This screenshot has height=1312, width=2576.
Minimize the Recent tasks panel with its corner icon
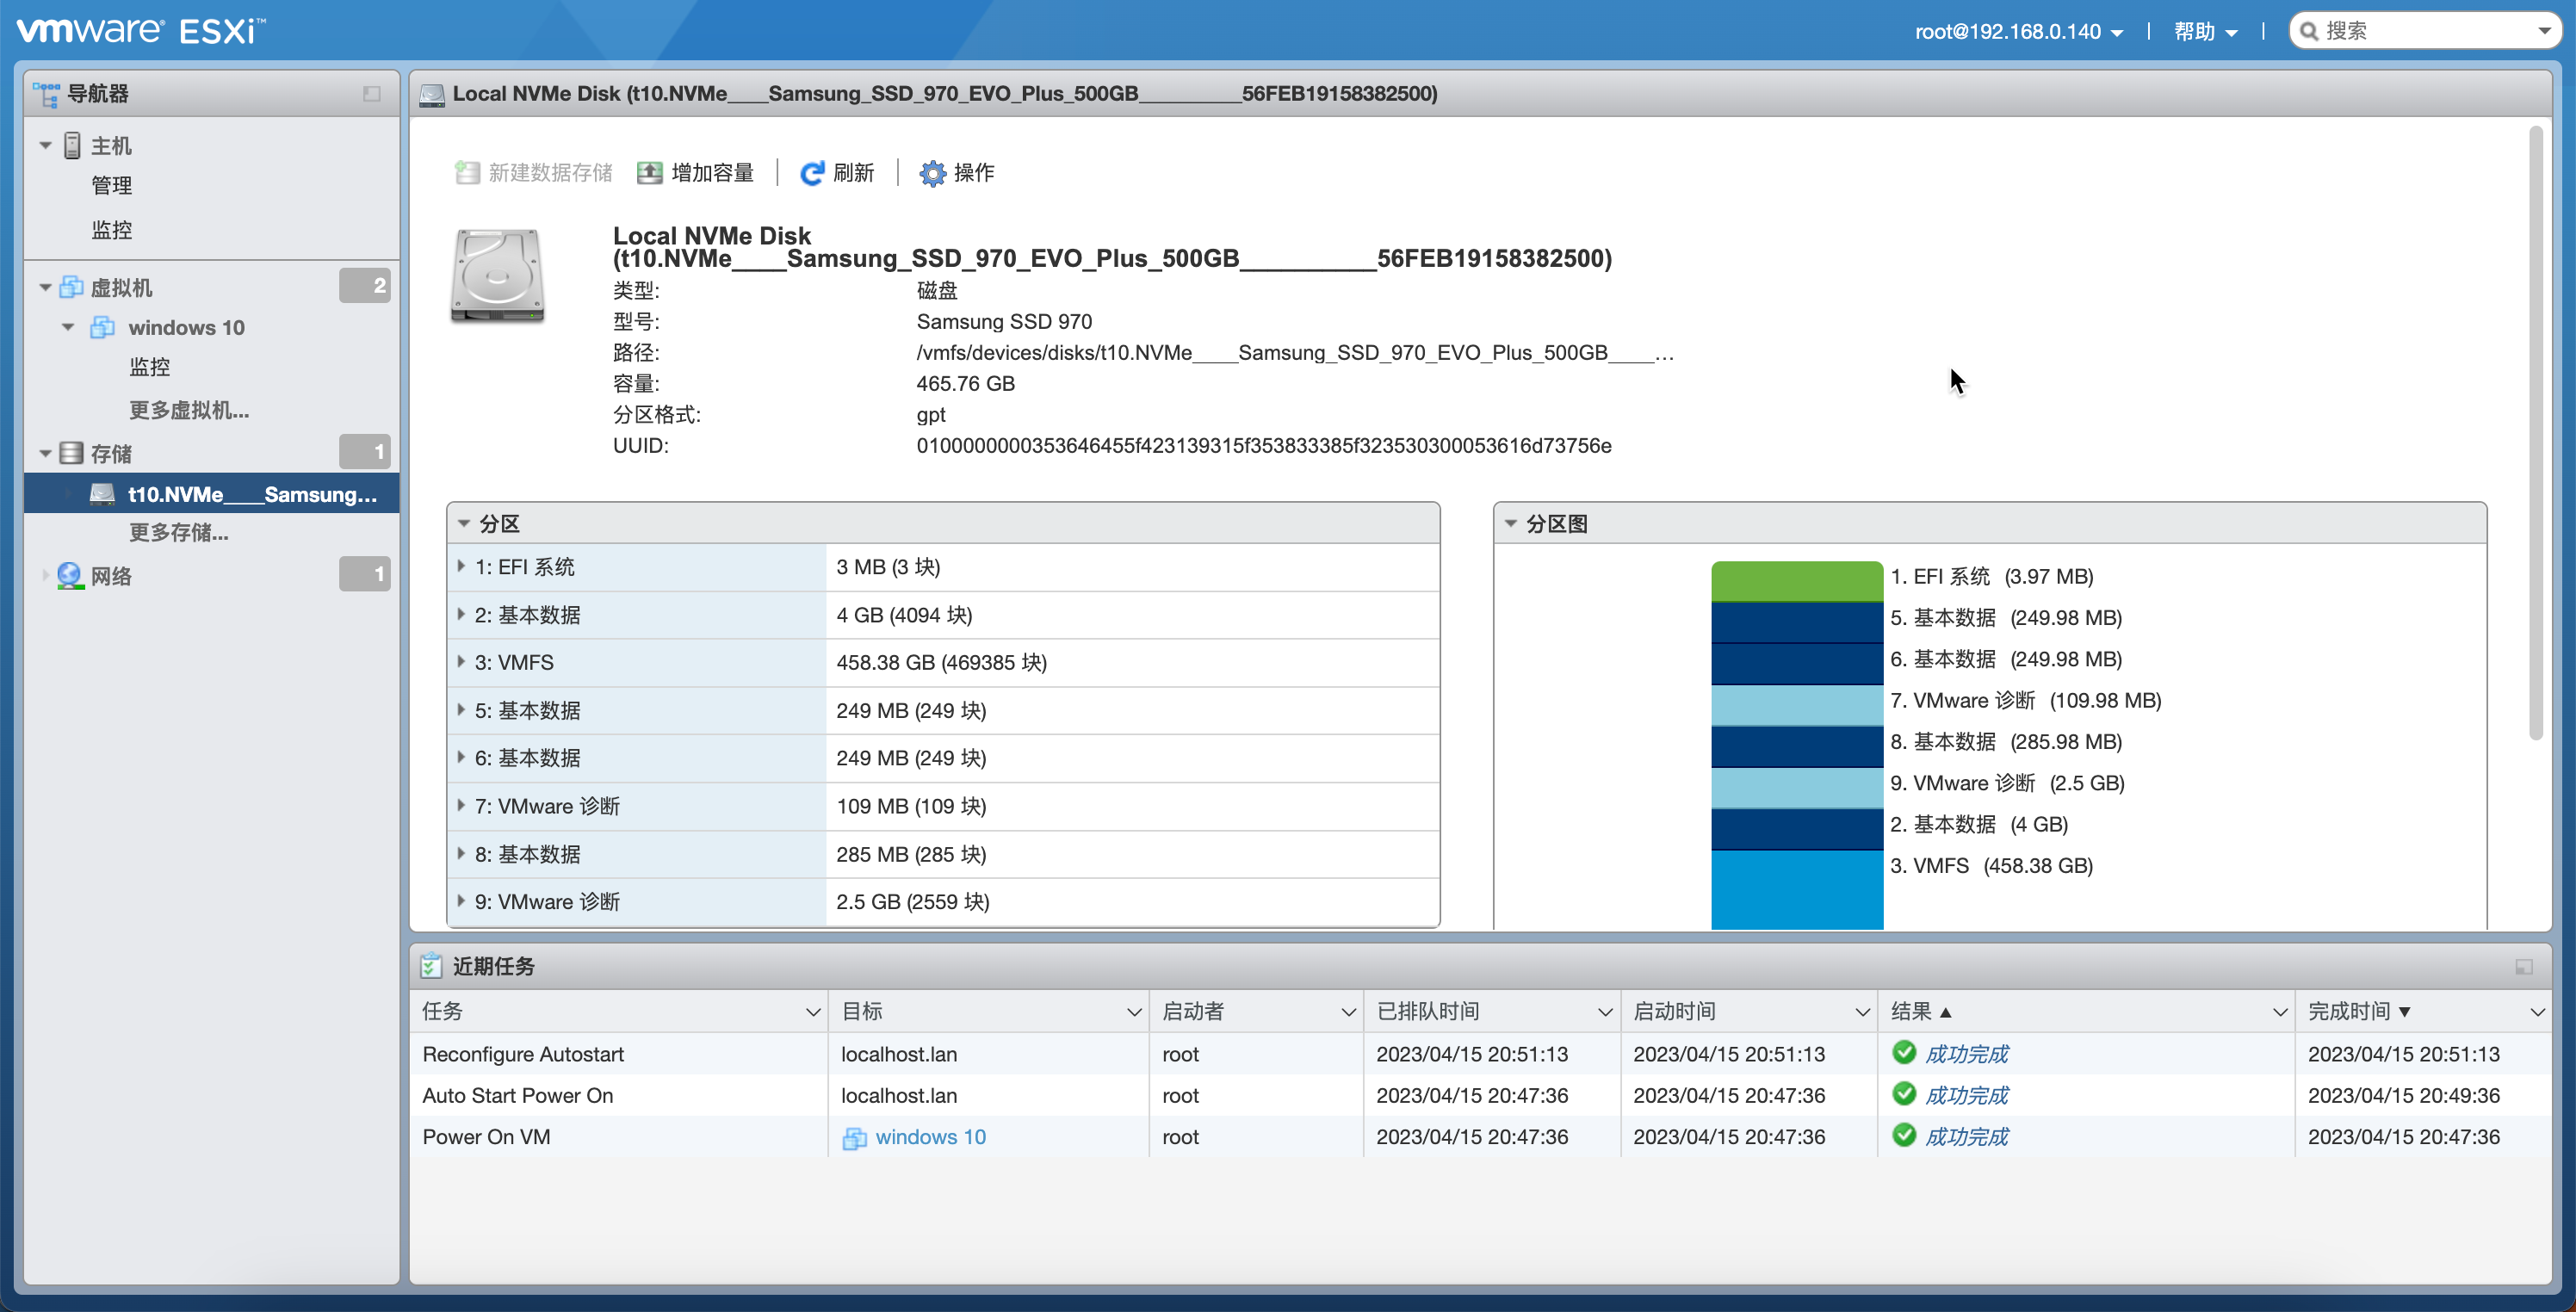click(x=2524, y=967)
